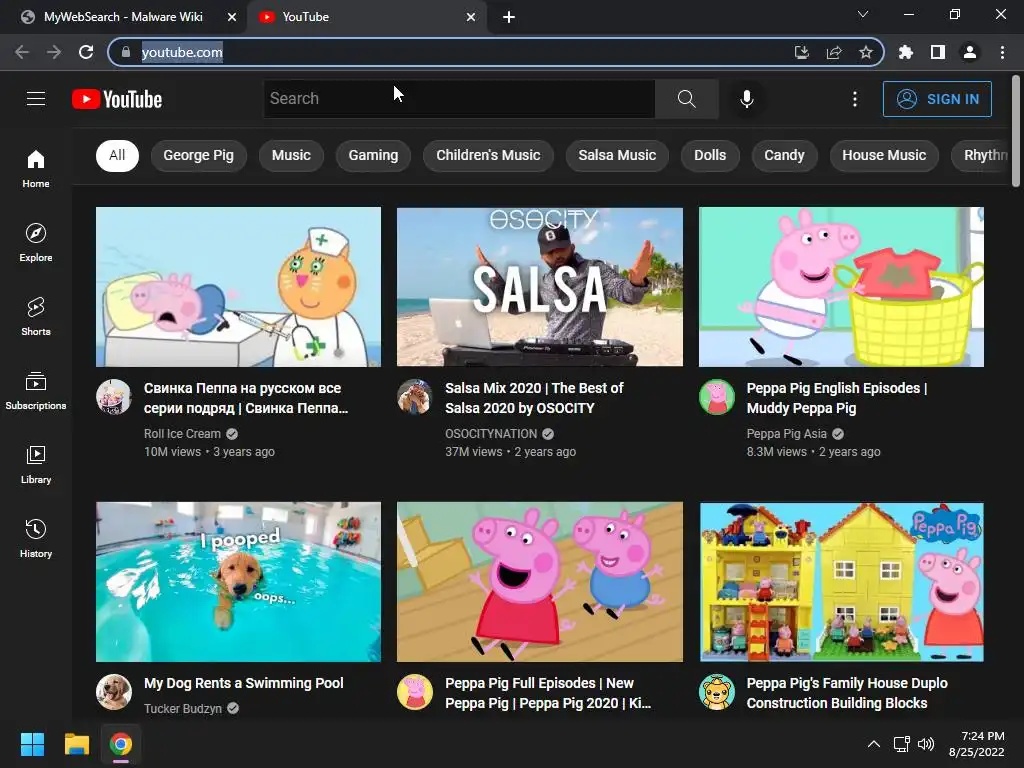Viewport: 1024px width, 768px height.
Task: Open Muddy Peppa Pig video title
Action: coord(837,398)
